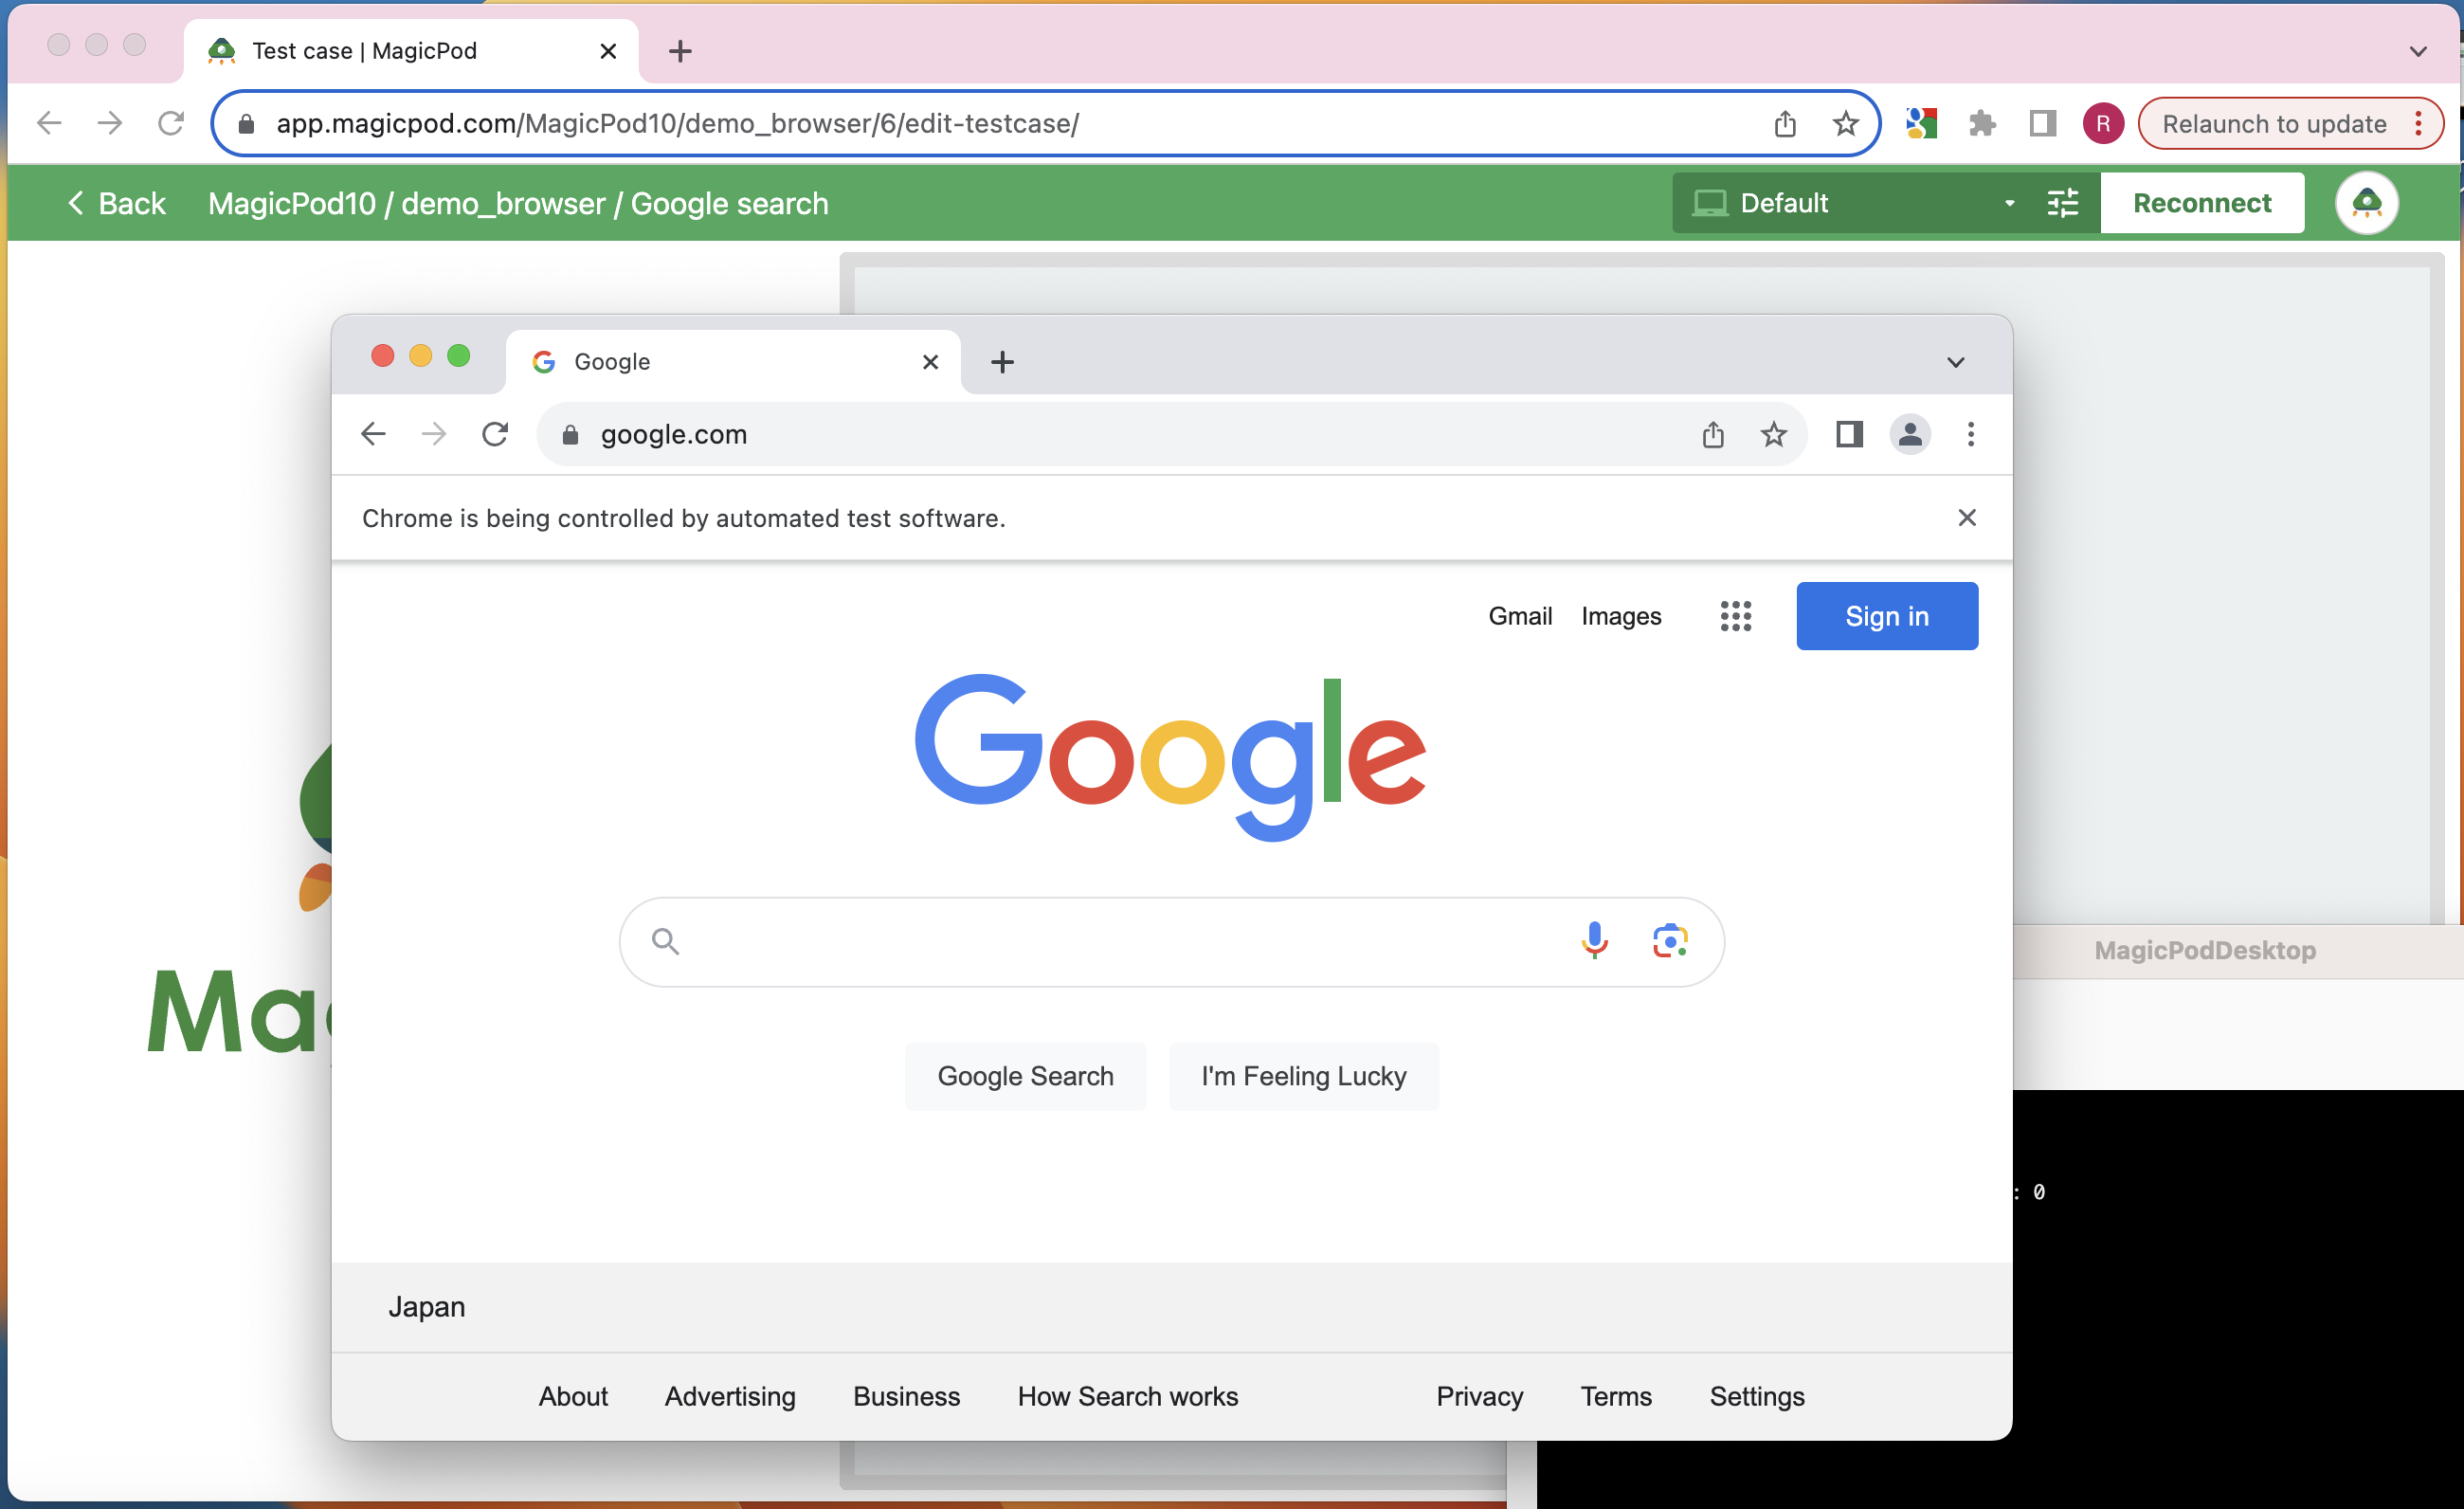Open the Business footer link
The height and width of the screenshot is (1509, 2464).
click(906, 1395)
